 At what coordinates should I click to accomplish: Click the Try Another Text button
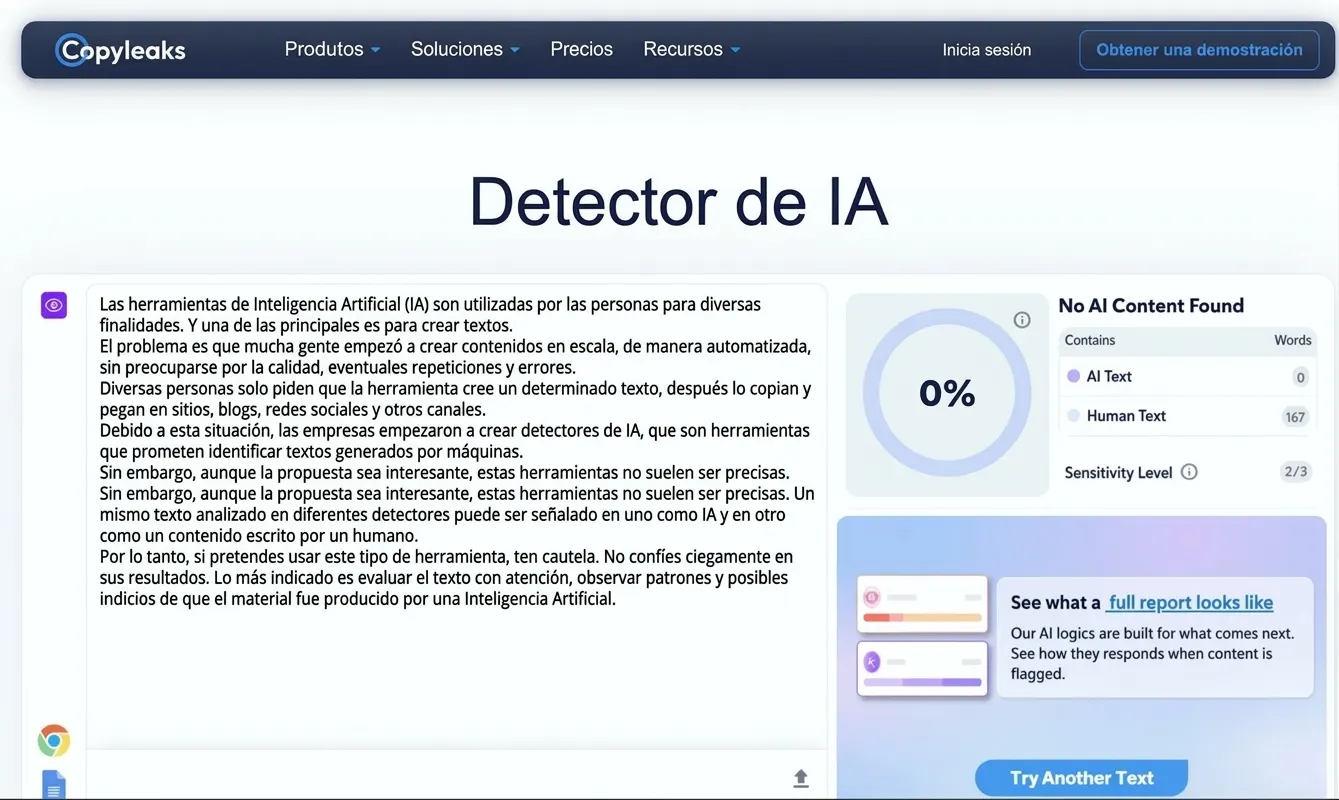point(1081,778)
